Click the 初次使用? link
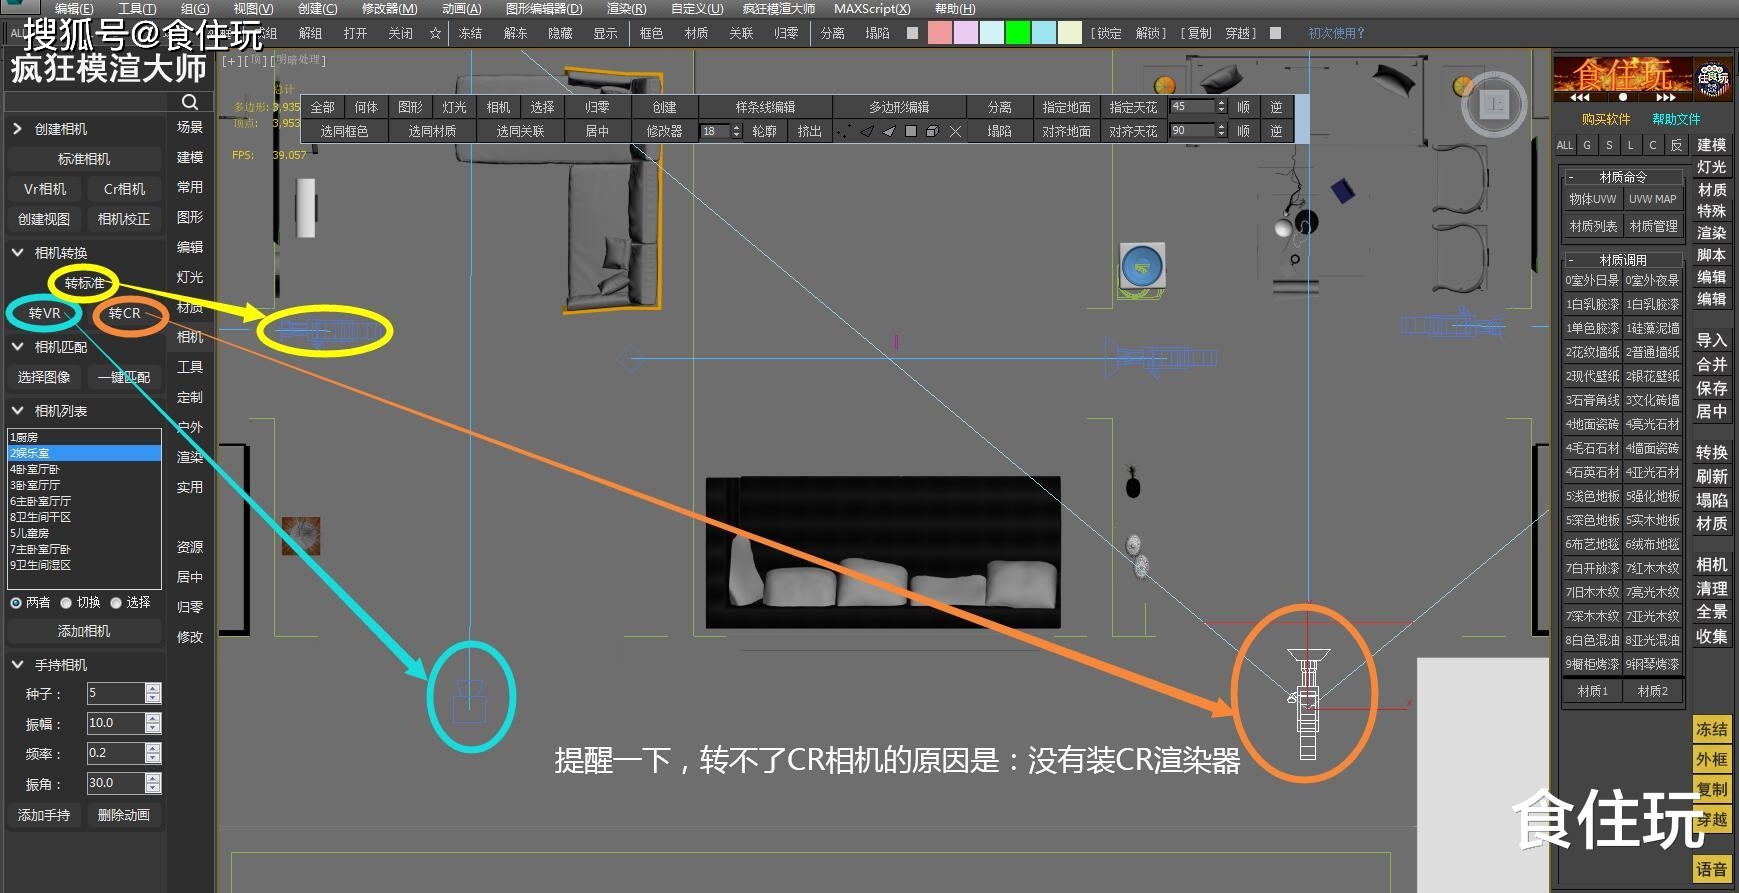1739x893 pixels. coord(1336,33)
